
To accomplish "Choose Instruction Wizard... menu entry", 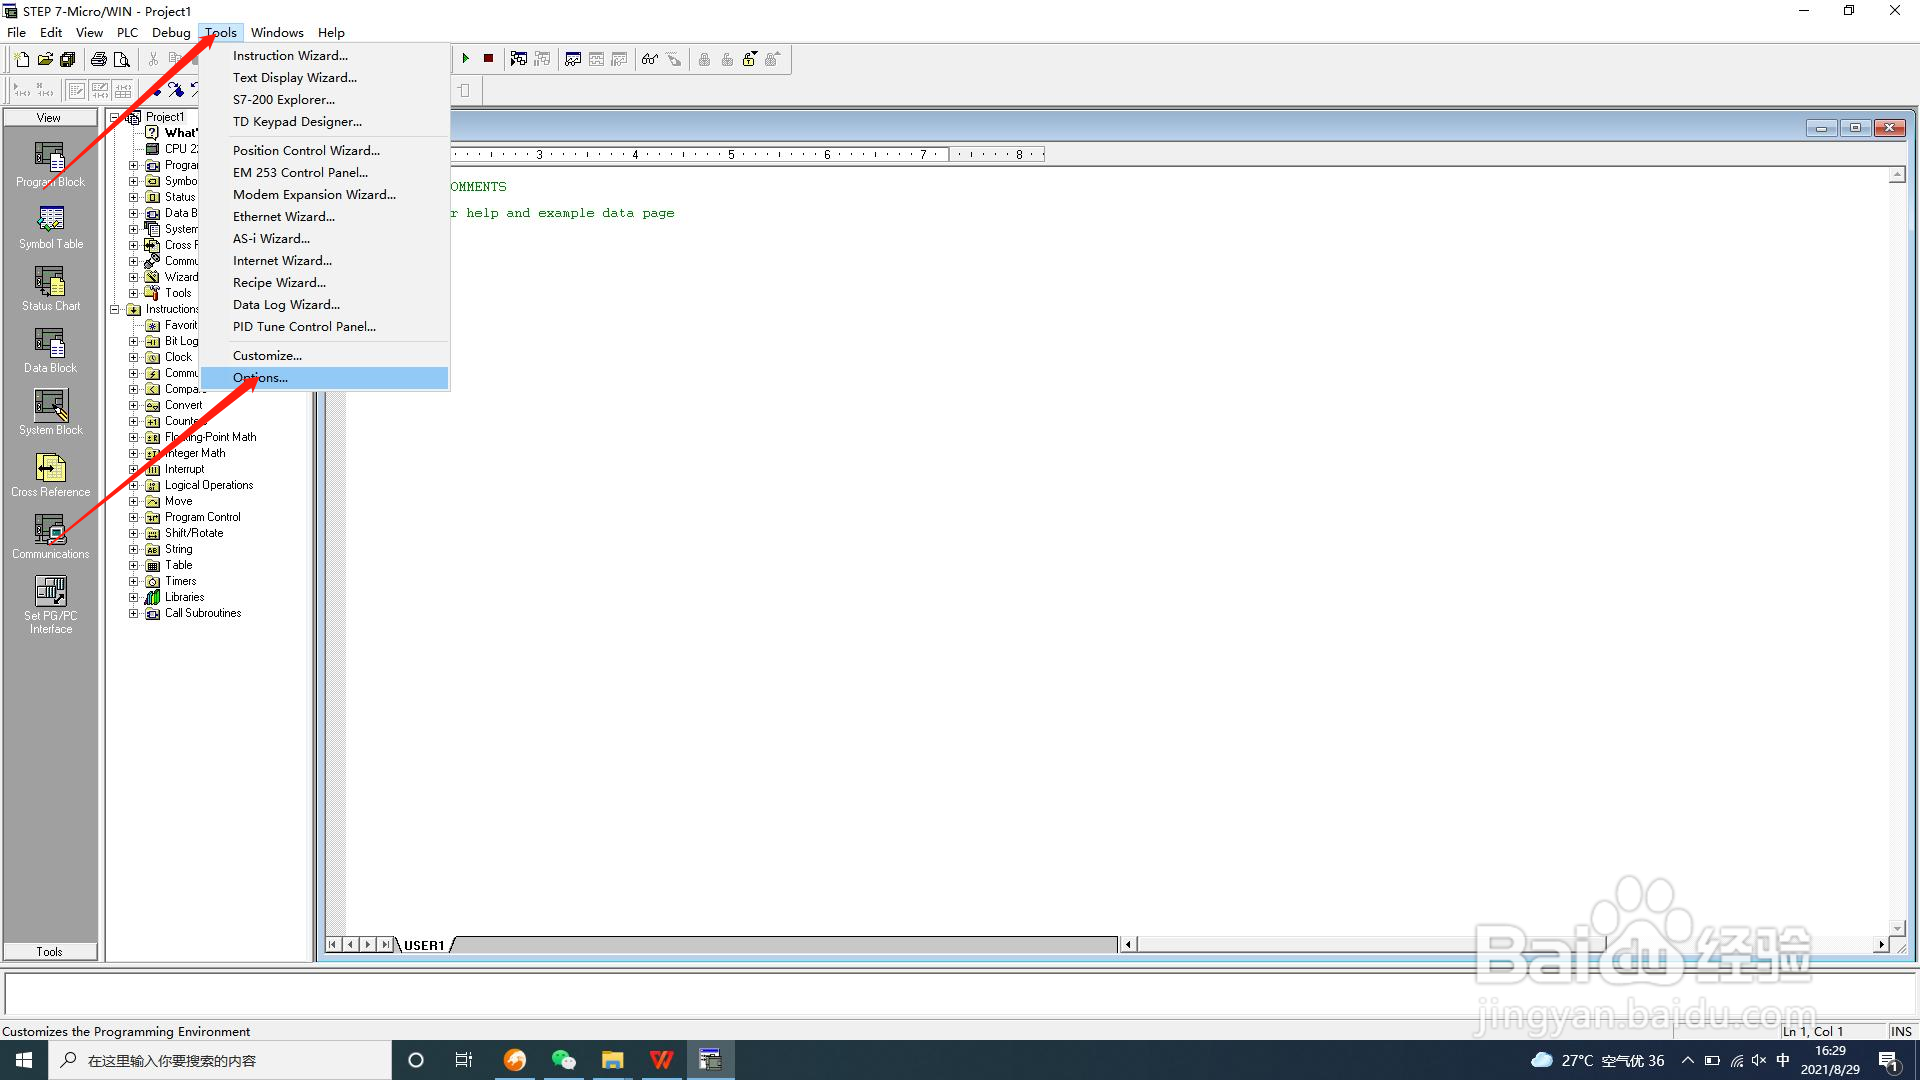I will pyautogui.click(x=325, y=56).
